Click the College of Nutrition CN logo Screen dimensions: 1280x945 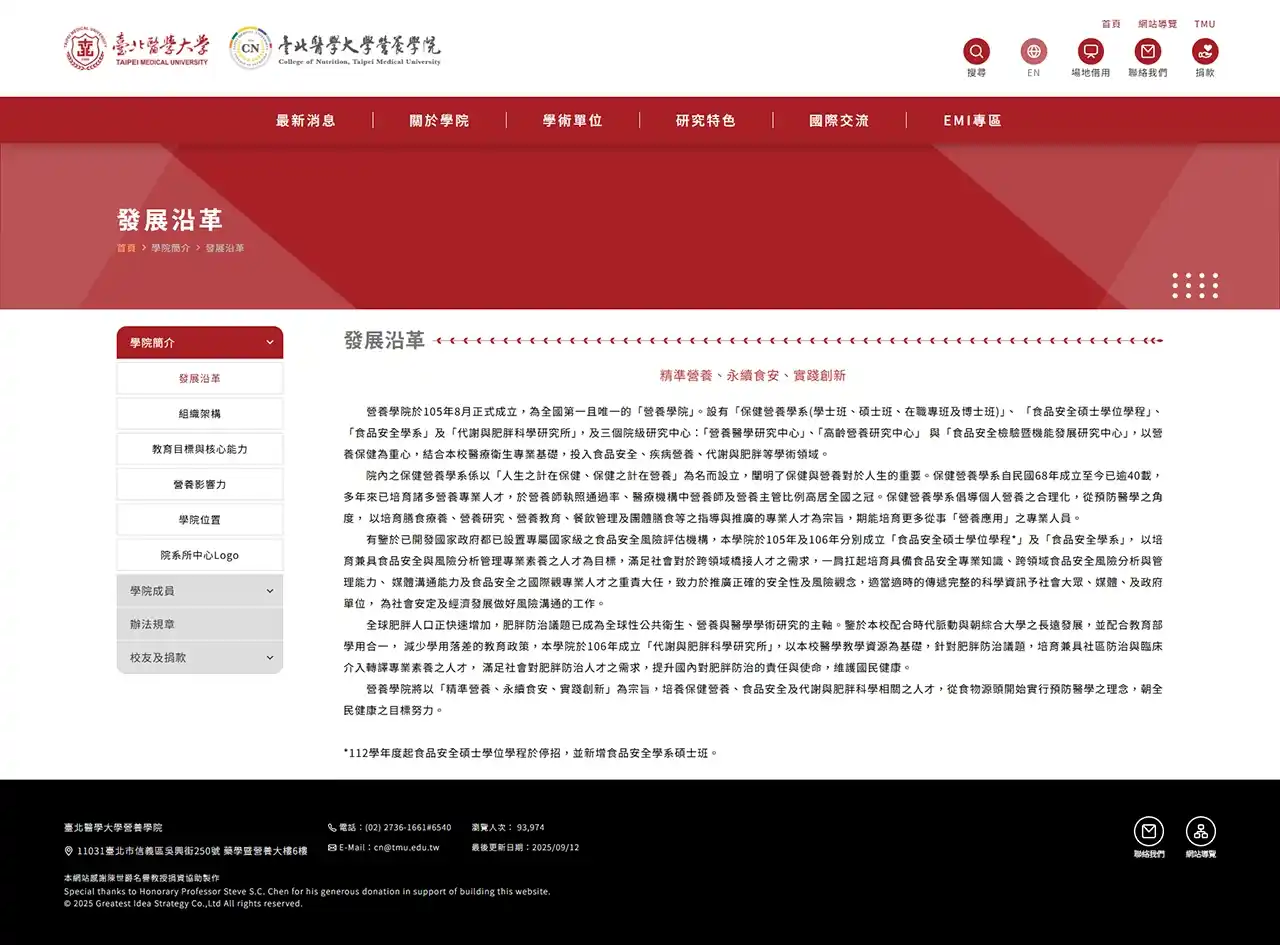coord(251,46)
